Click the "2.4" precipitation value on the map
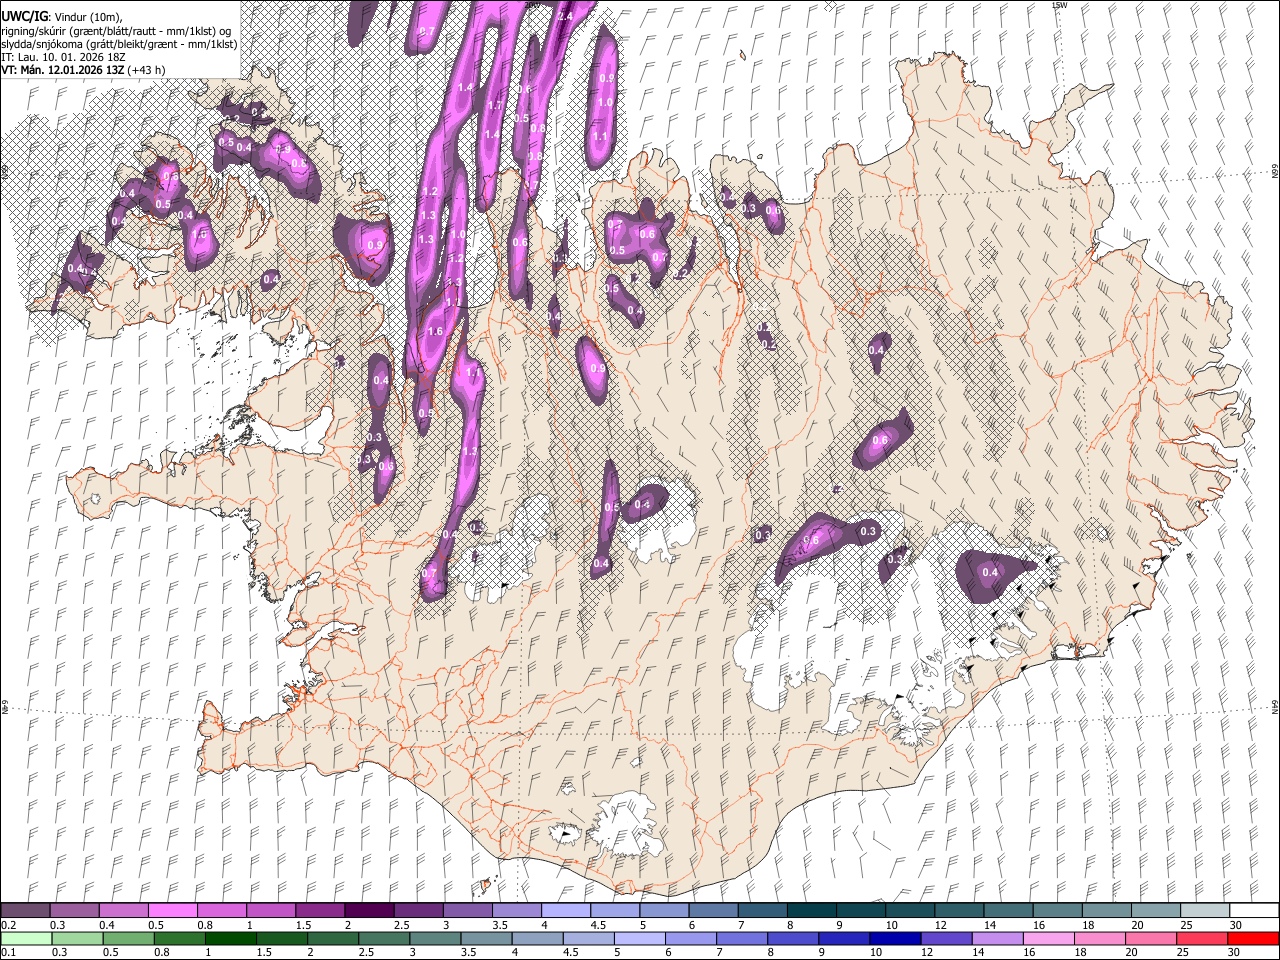The width and height of the screenshot is (1280, 960). tap(564, 16)
